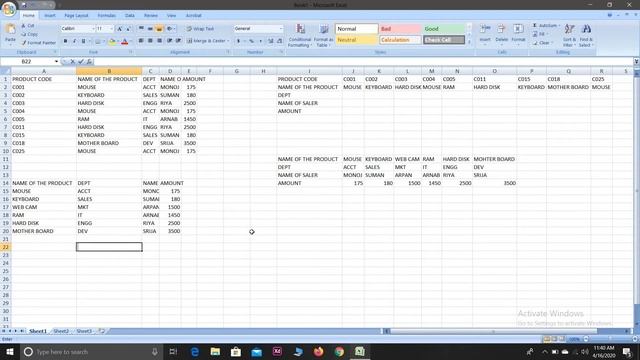Open the Office Button menu

click(9, 8)
